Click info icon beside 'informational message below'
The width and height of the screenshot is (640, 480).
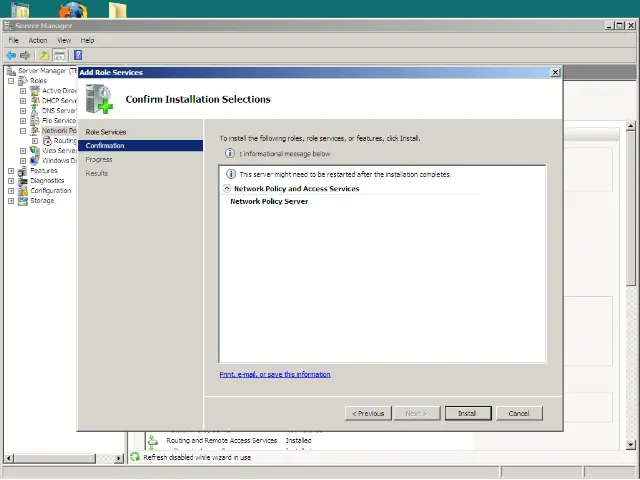tap(230, 153)
